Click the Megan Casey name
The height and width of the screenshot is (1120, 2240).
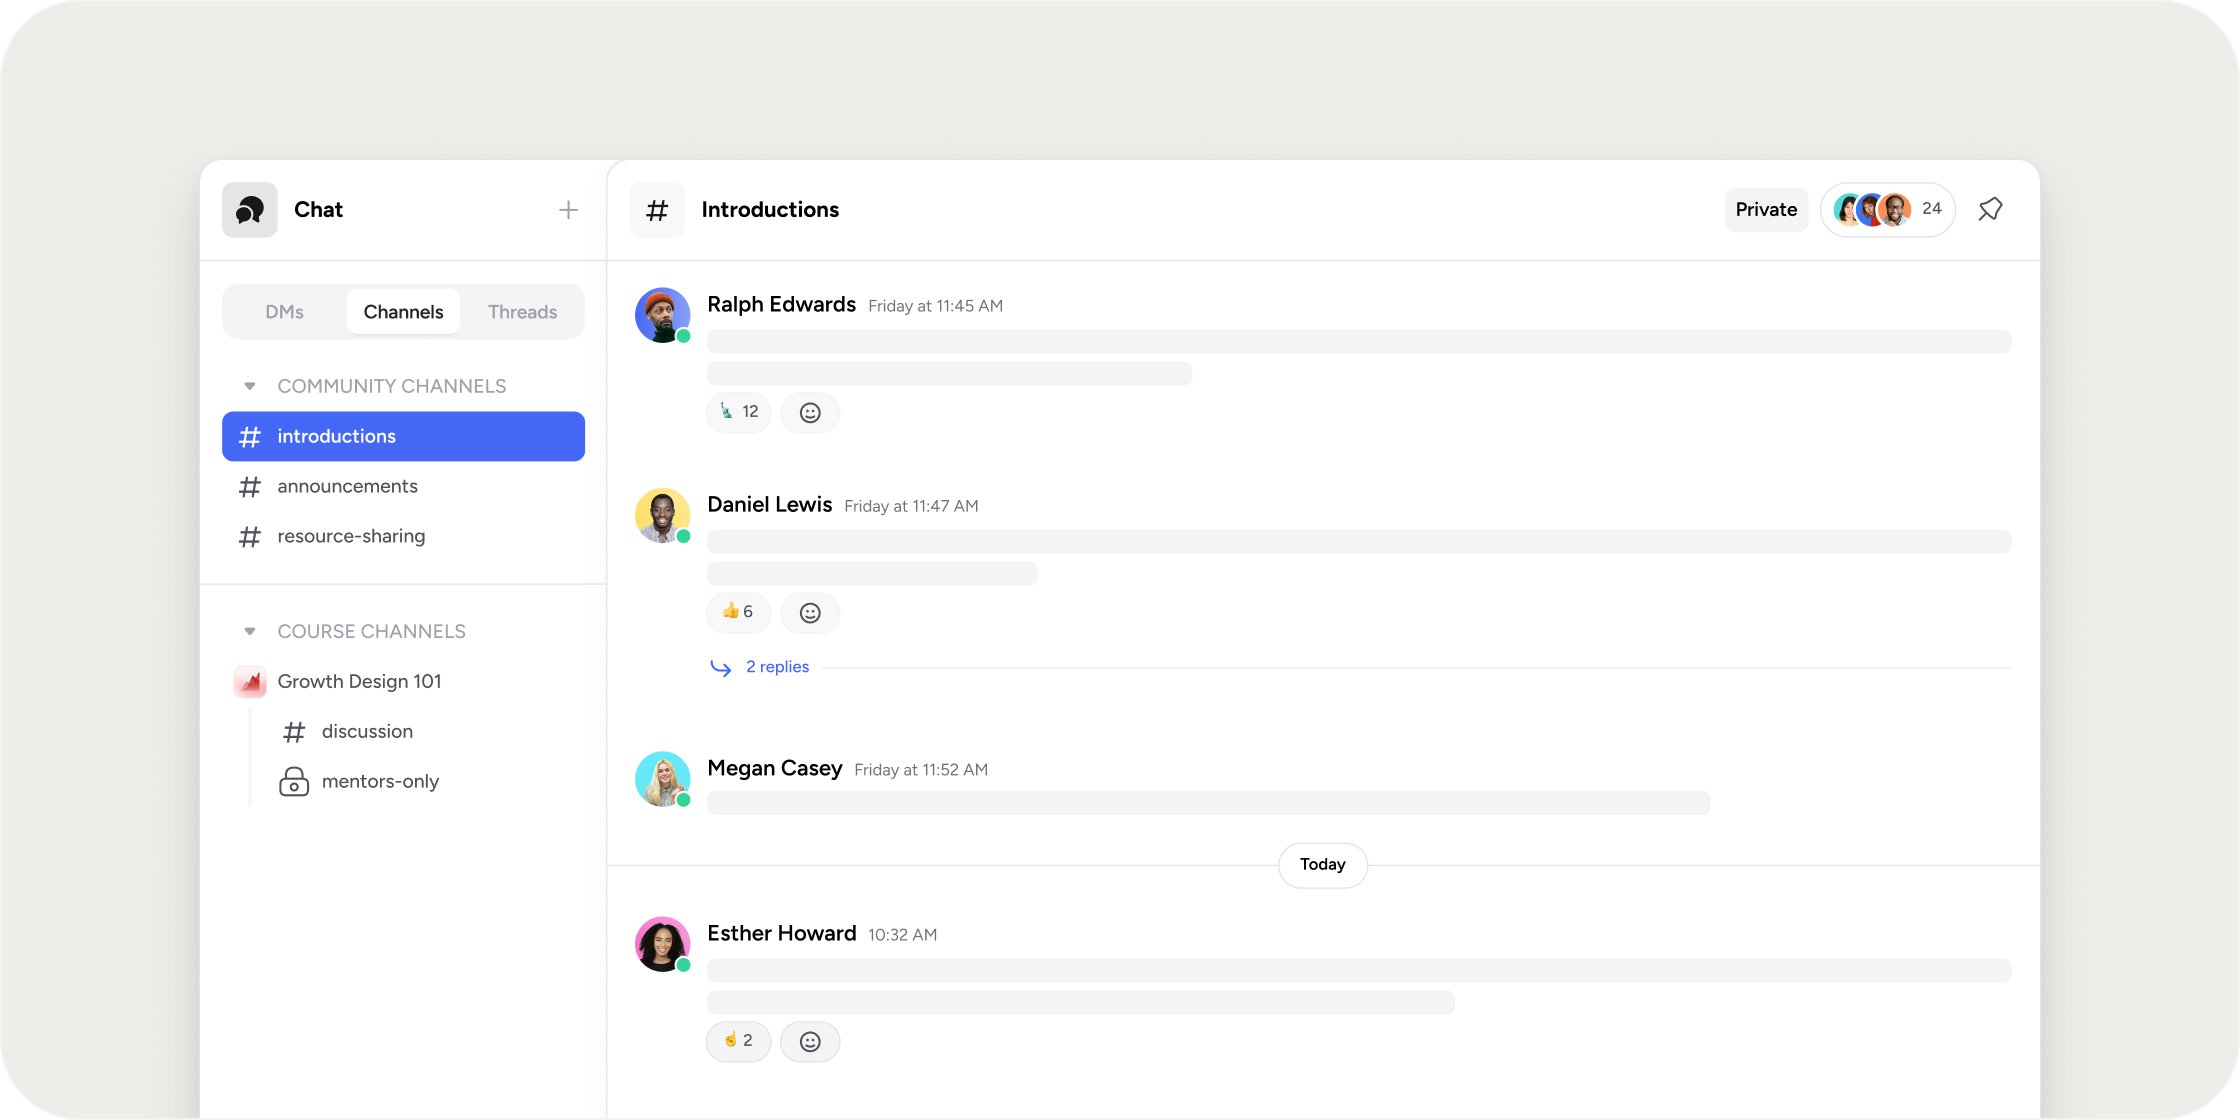(x=774, y=768)
